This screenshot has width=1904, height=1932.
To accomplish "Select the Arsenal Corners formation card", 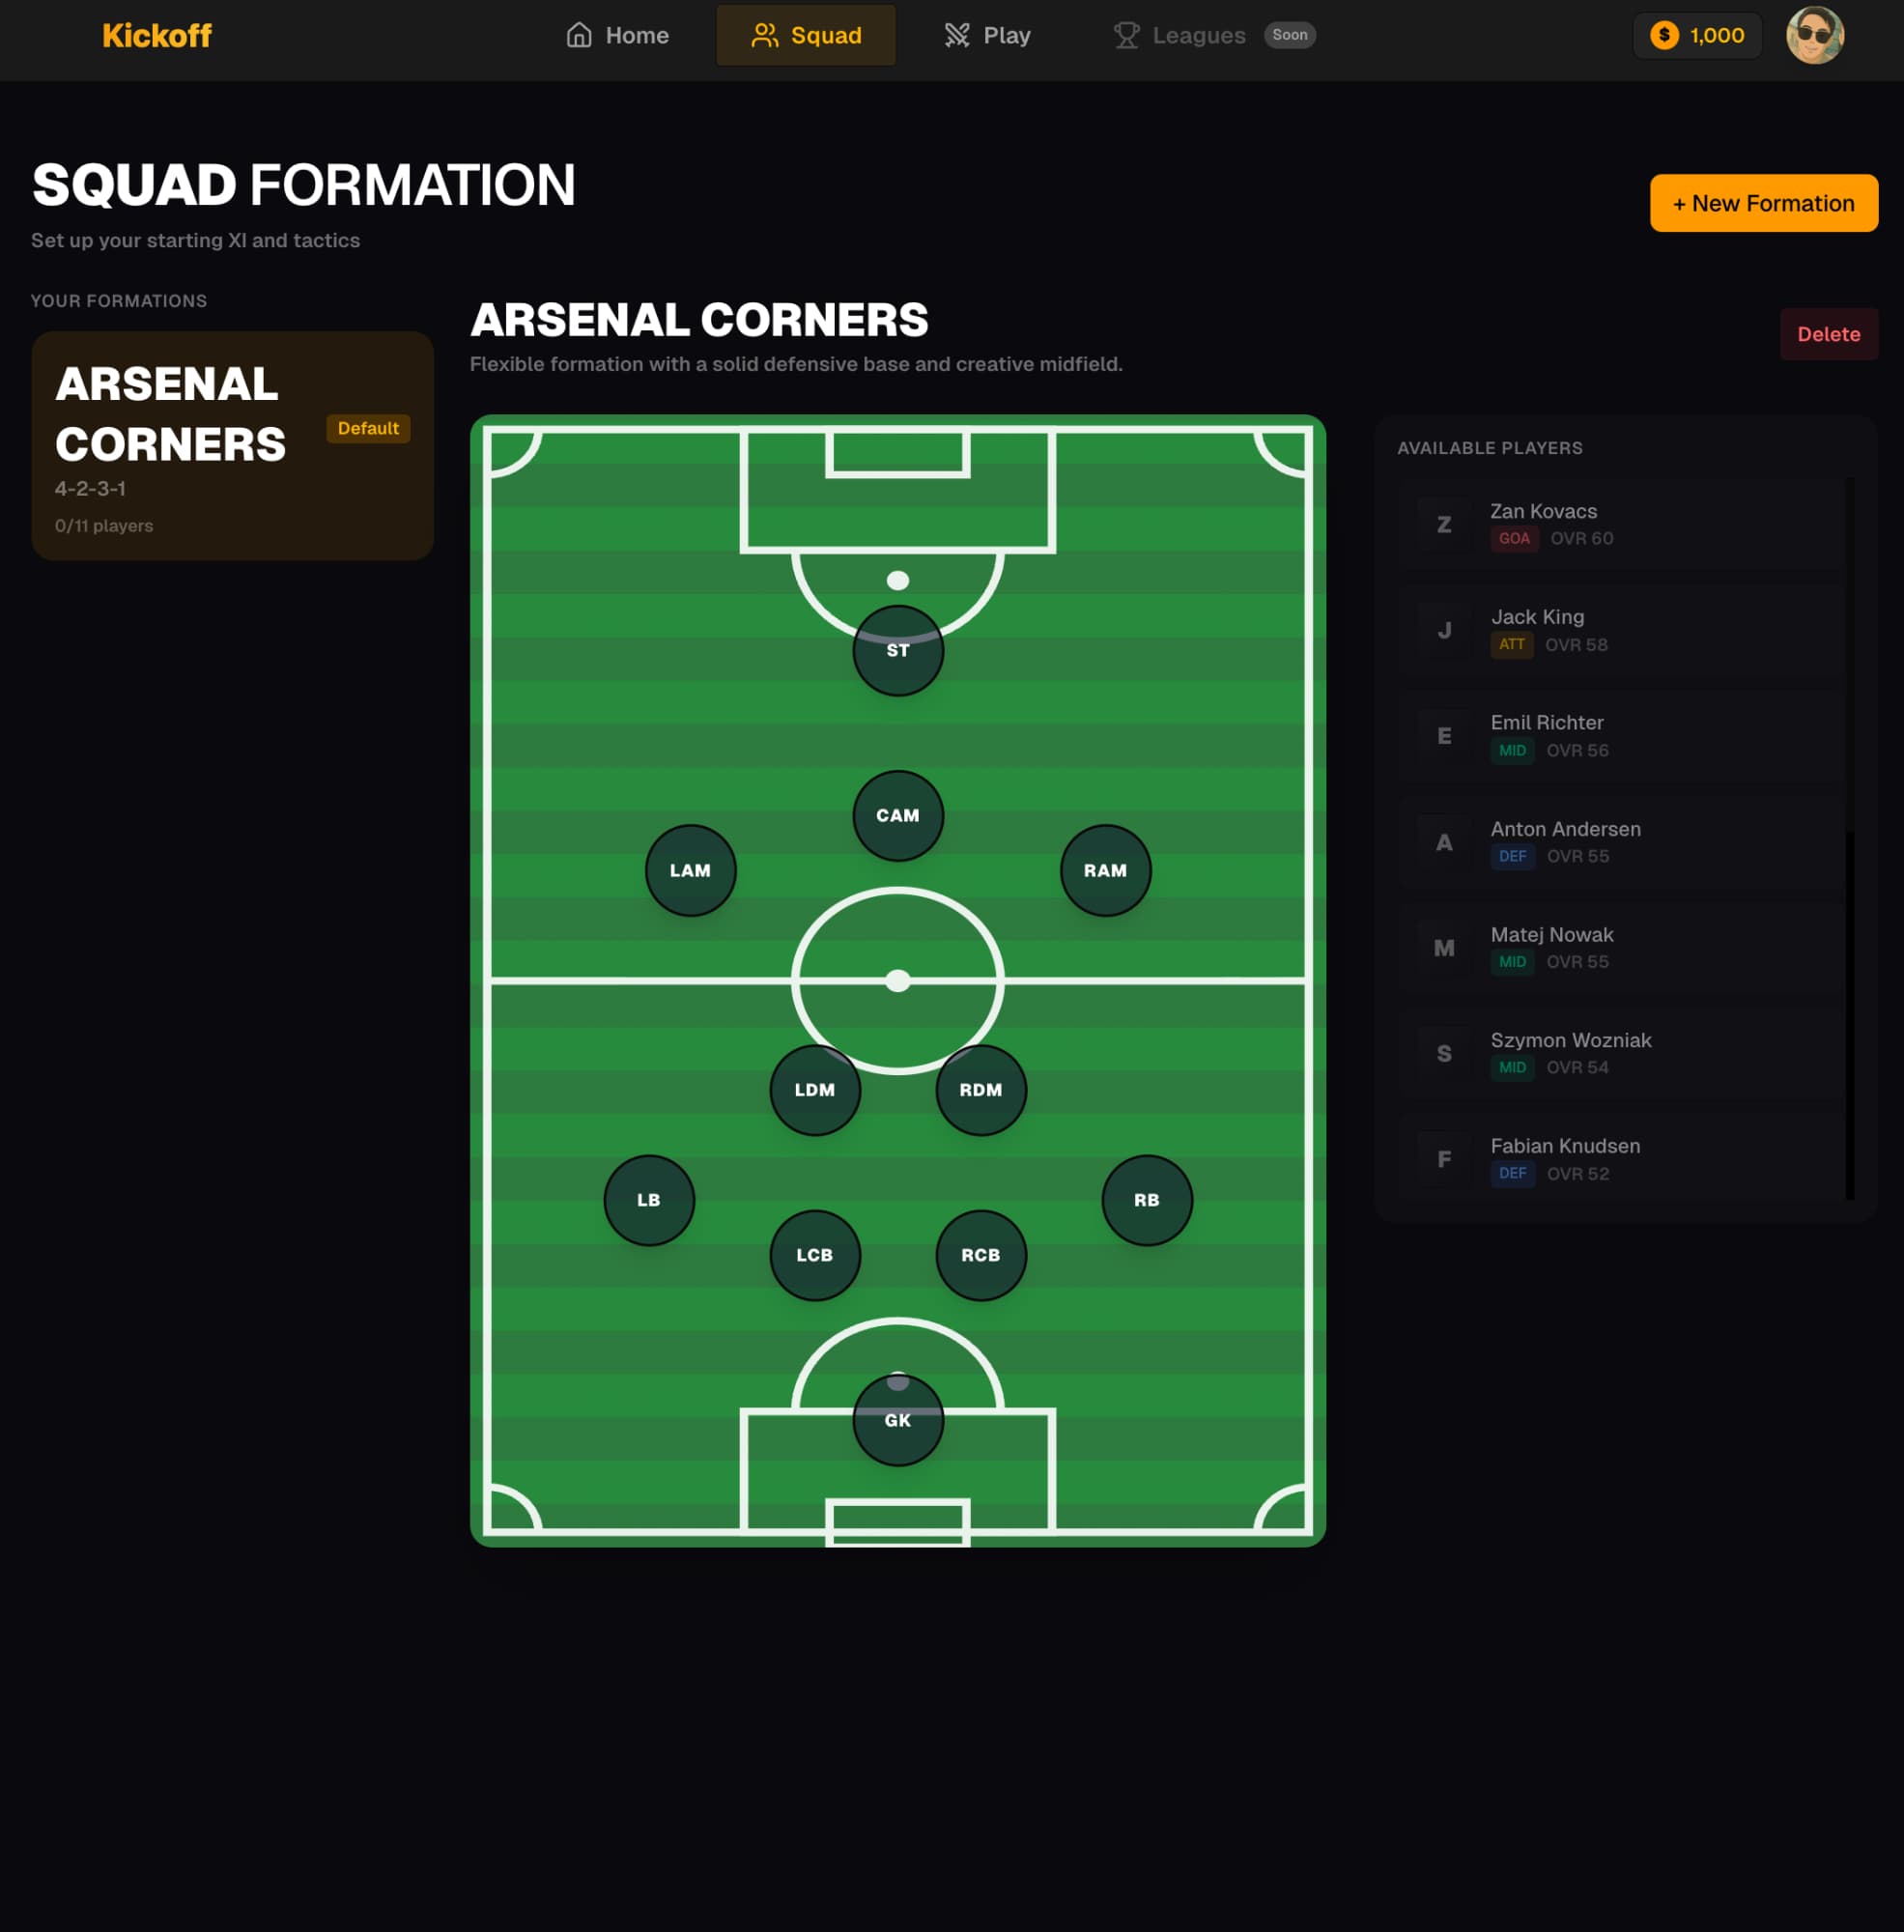I will [232, 446].
